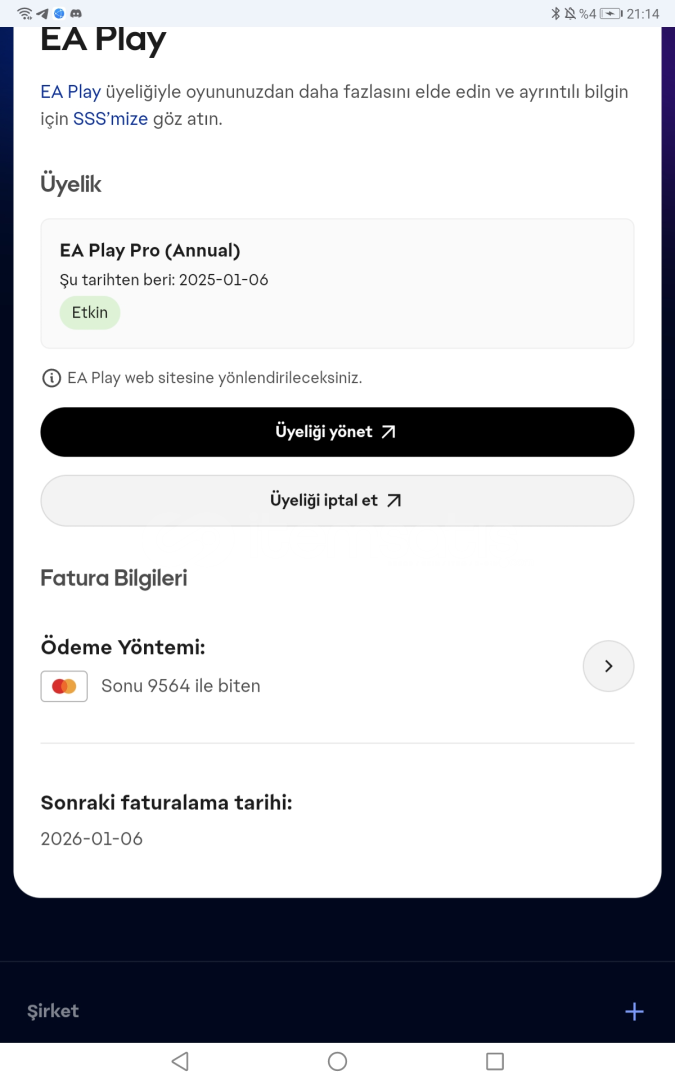This screenshot has width=675, height=1080.
Task: Tap the Sonu 9564 ile biten card text
Action: click(181, 686)
